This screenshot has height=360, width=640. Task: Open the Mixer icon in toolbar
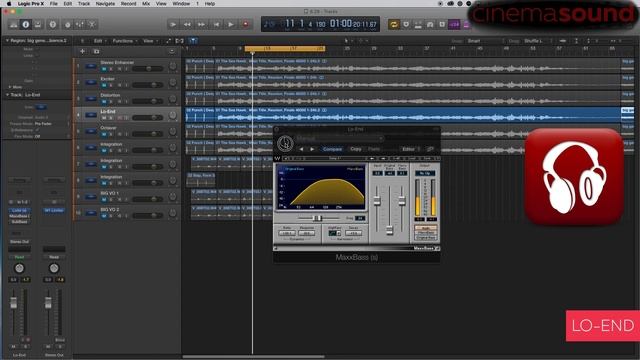[80, 24]
